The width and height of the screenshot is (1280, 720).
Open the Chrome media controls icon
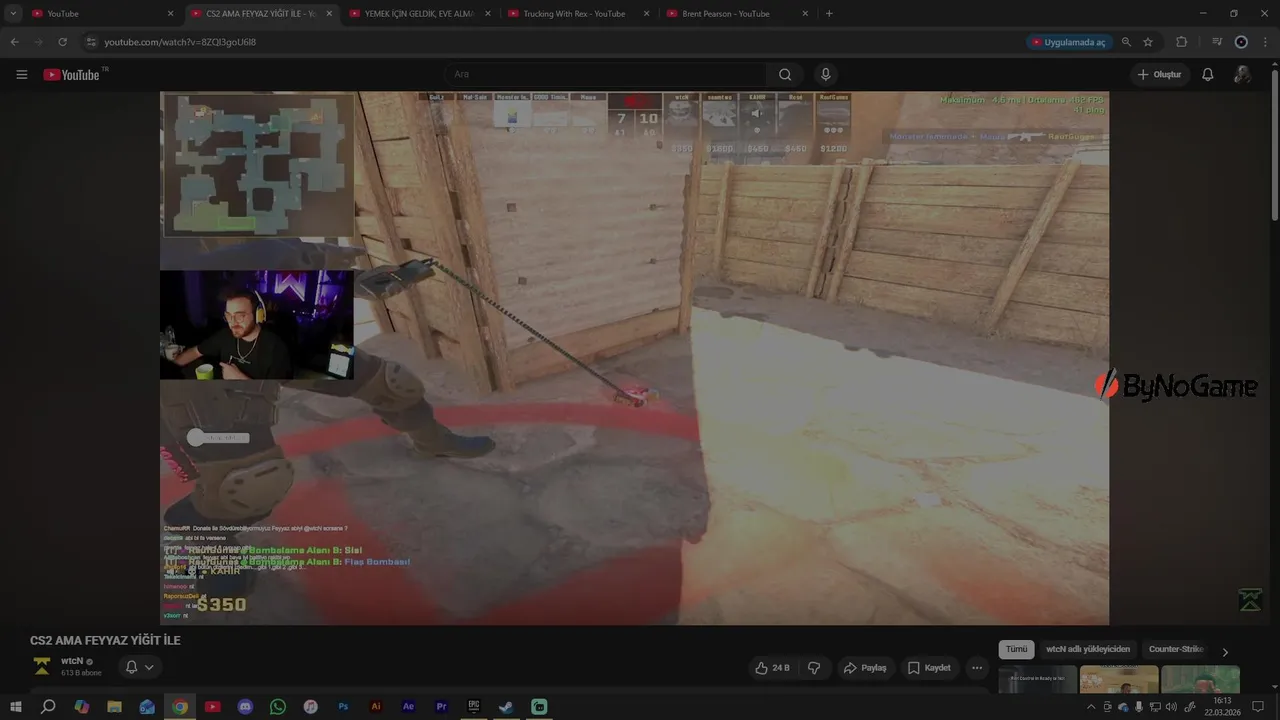(1217, 42)
